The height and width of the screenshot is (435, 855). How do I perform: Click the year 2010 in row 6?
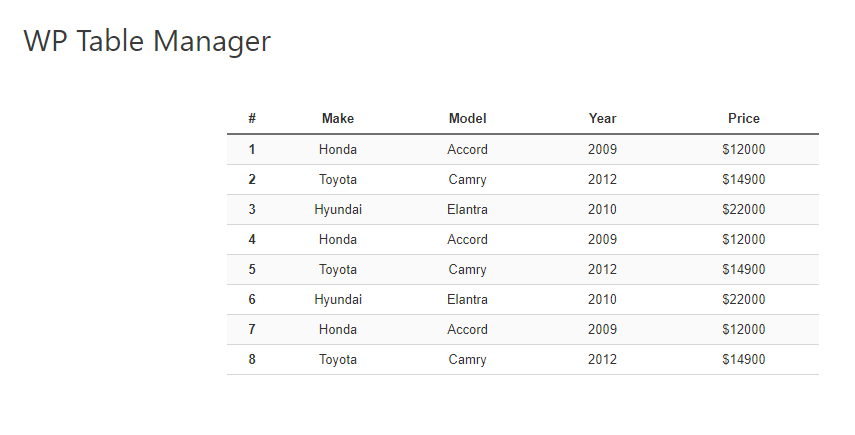pos(602,299)
